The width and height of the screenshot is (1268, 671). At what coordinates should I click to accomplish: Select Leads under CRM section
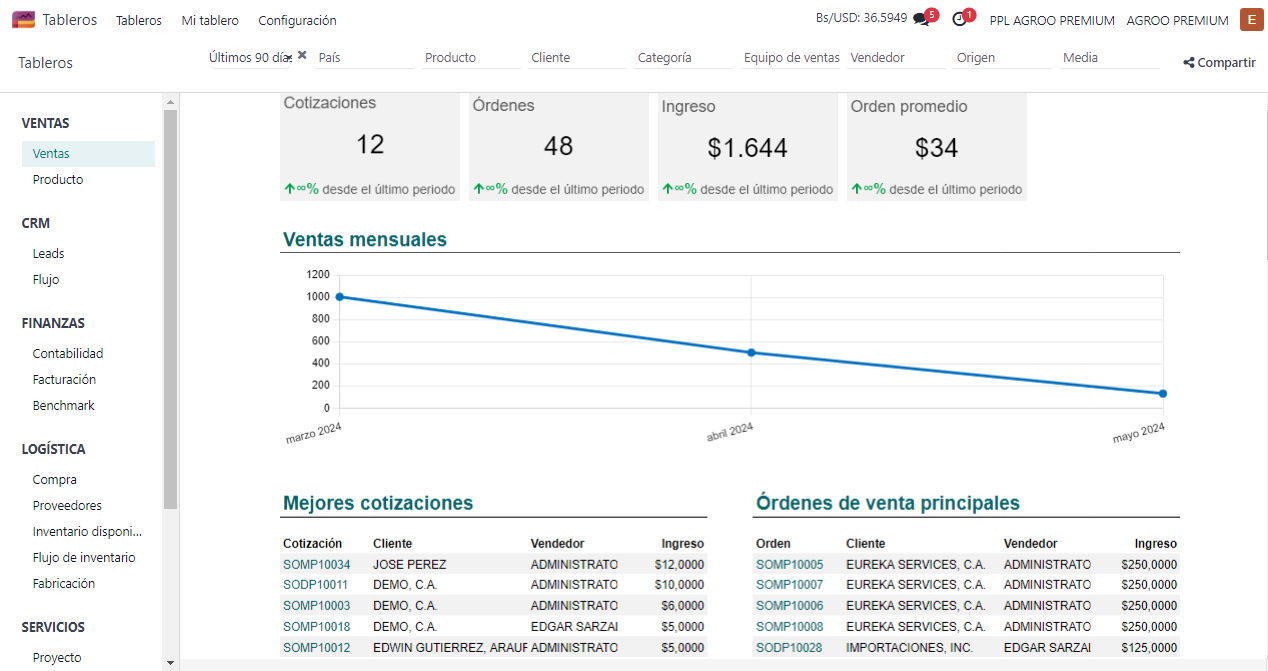click(x=48, y=254)
